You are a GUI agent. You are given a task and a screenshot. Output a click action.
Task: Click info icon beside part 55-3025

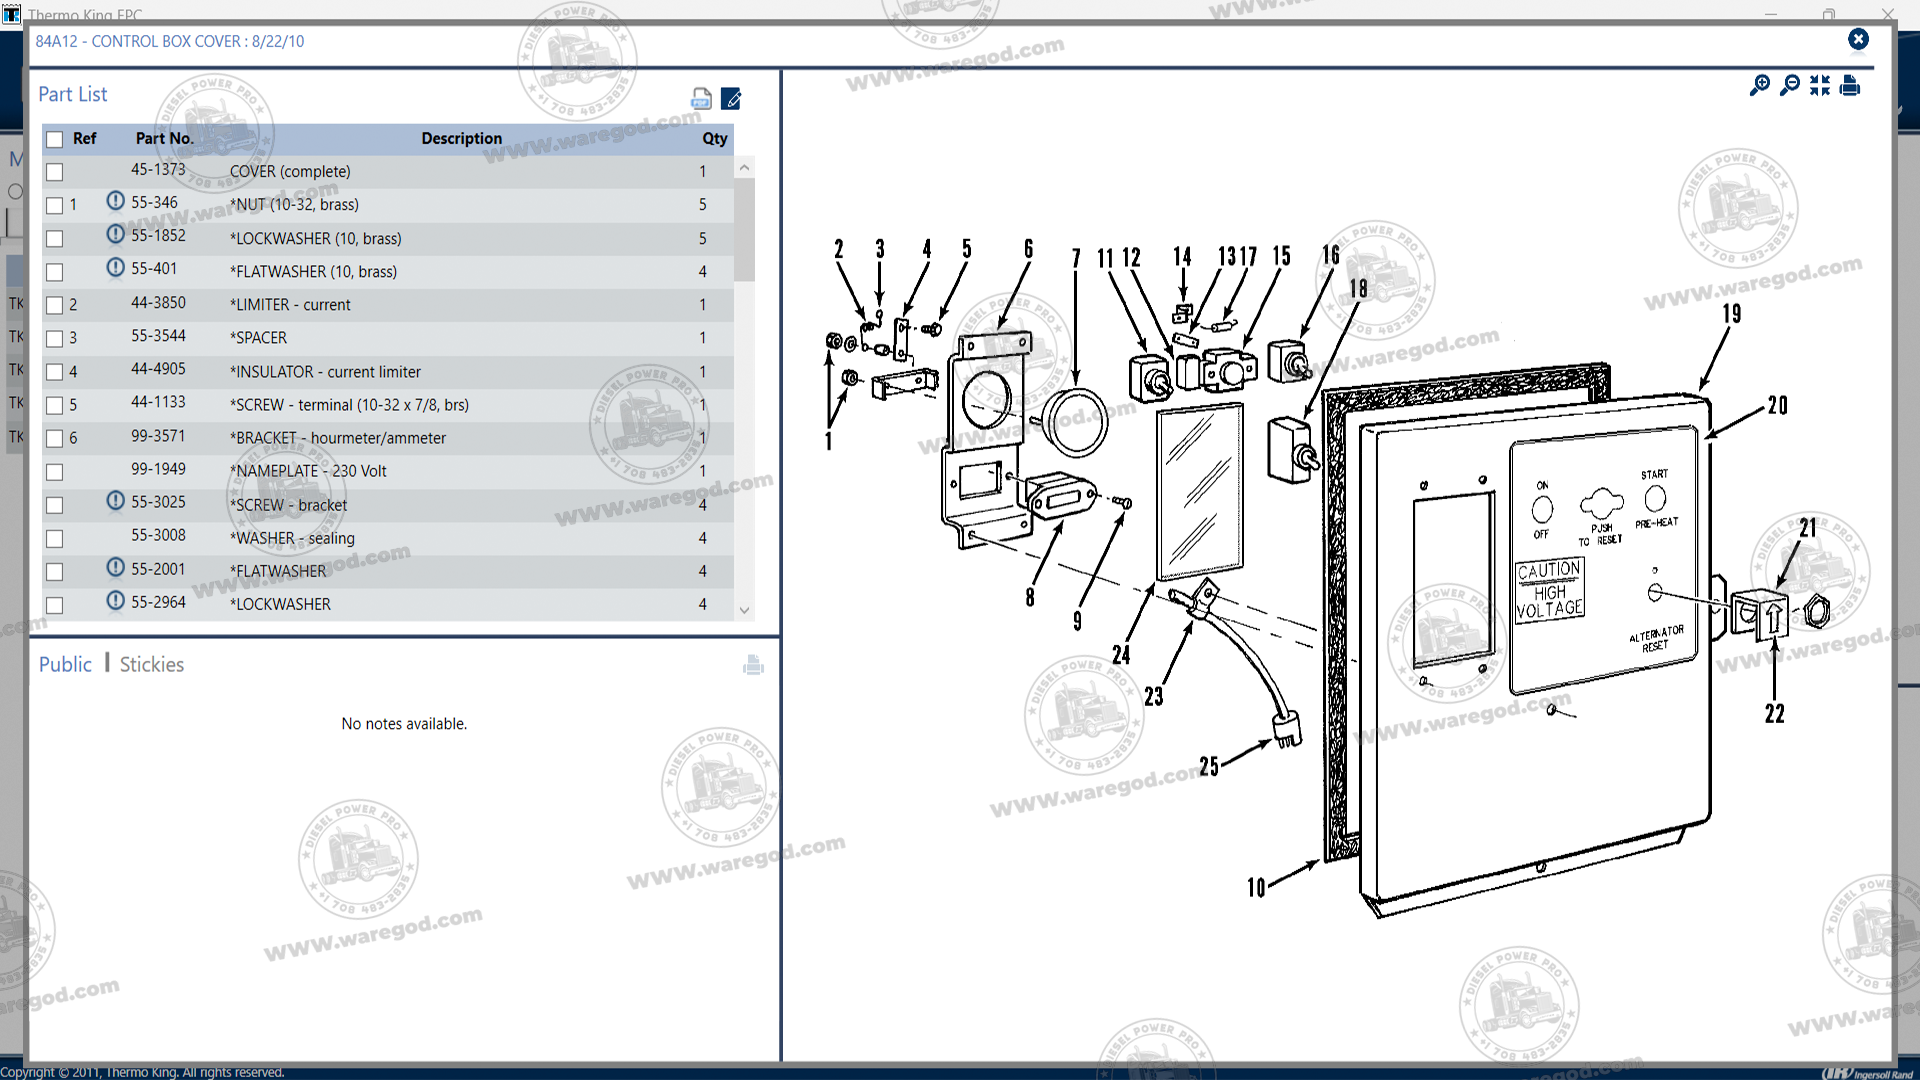(115, 502)
